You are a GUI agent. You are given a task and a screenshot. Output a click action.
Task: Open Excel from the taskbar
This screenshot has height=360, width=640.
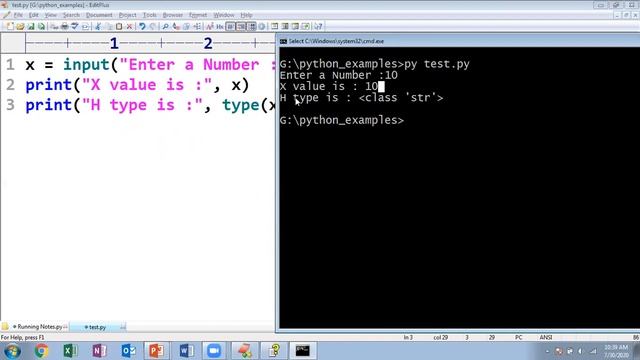click(70, 351)
